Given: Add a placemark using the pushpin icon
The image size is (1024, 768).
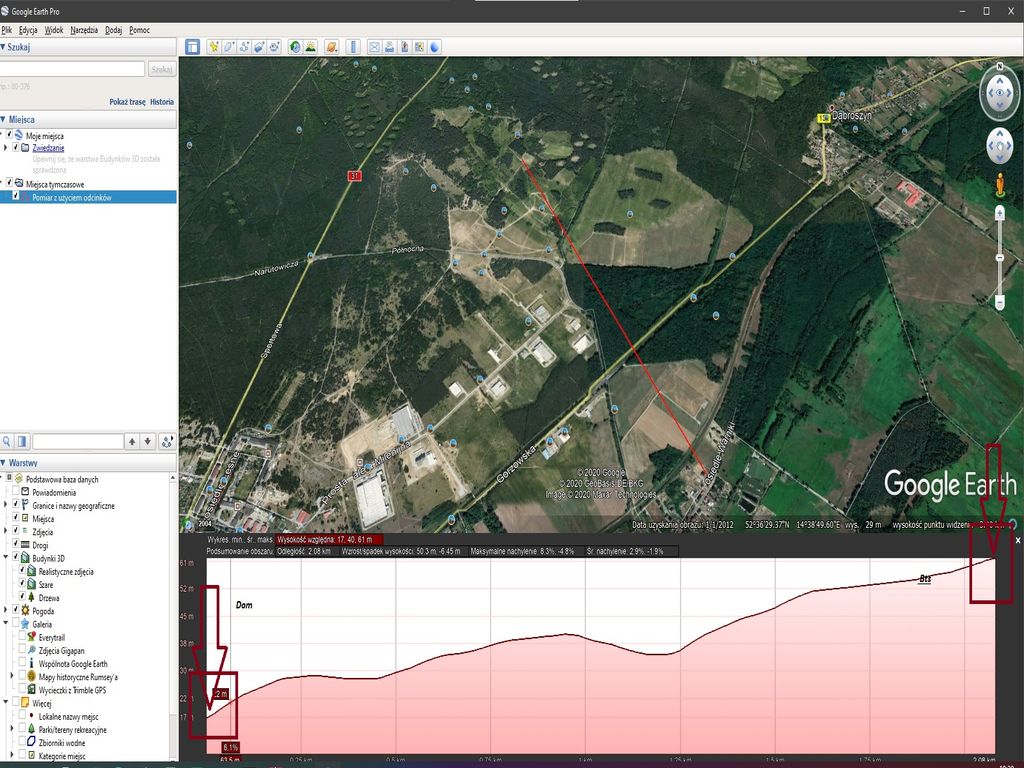Looking at the screenshot, I should (x=214, y=46).
